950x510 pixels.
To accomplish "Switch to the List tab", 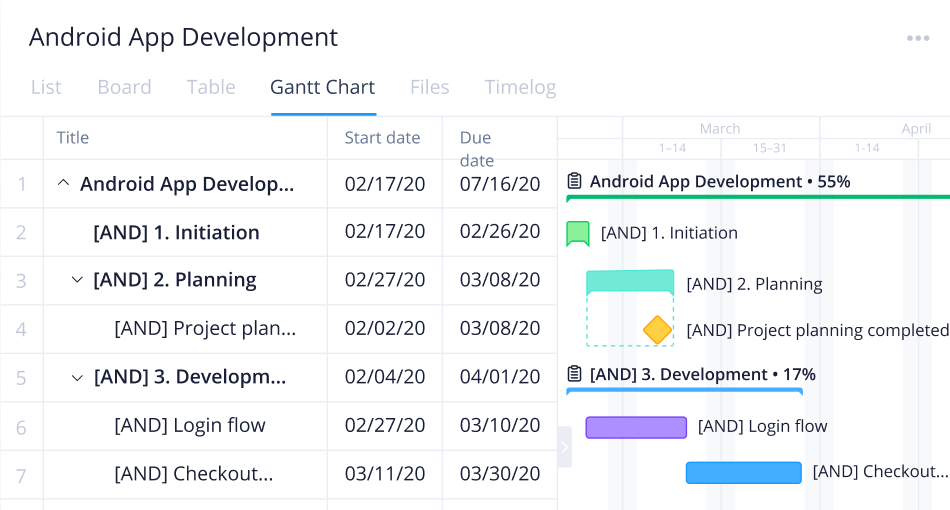I will pyautogui.click(x=46, y=87).
